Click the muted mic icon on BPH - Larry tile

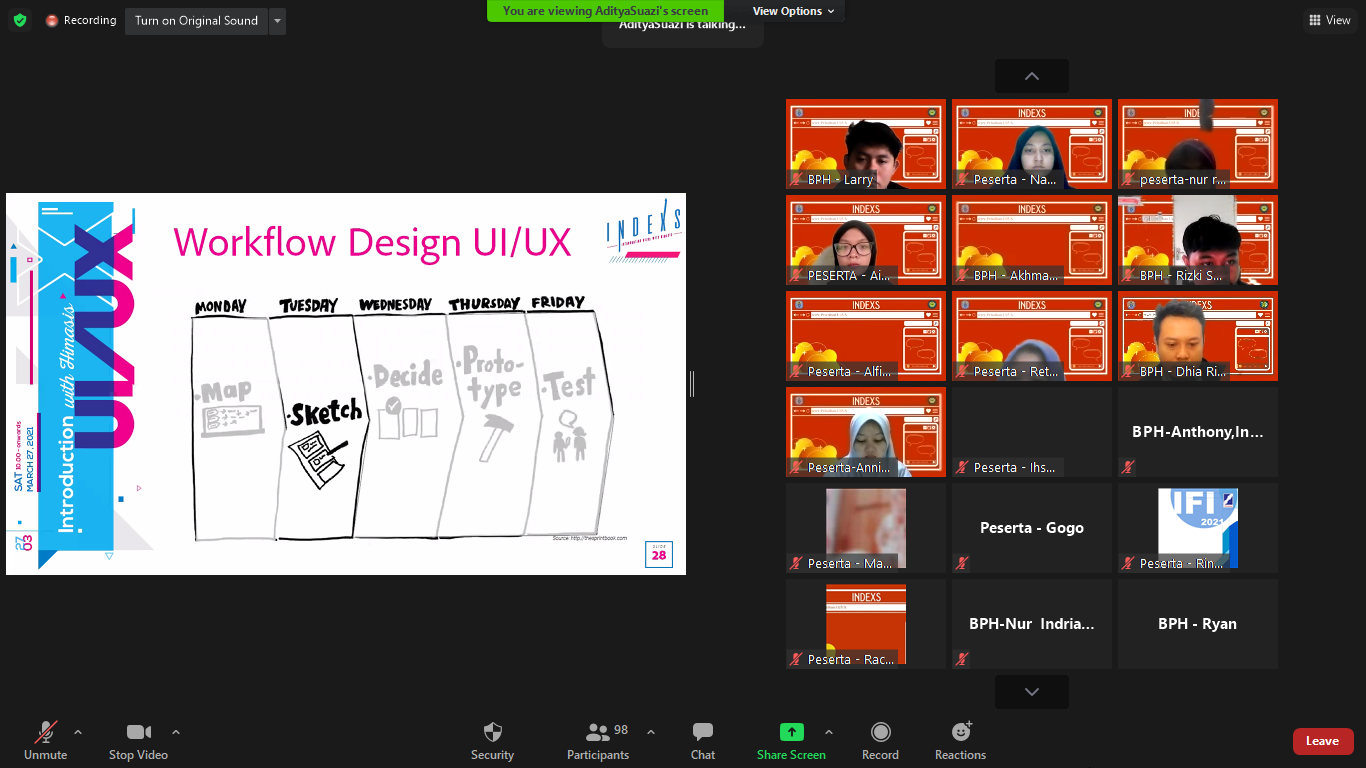(x=796, y=179)
